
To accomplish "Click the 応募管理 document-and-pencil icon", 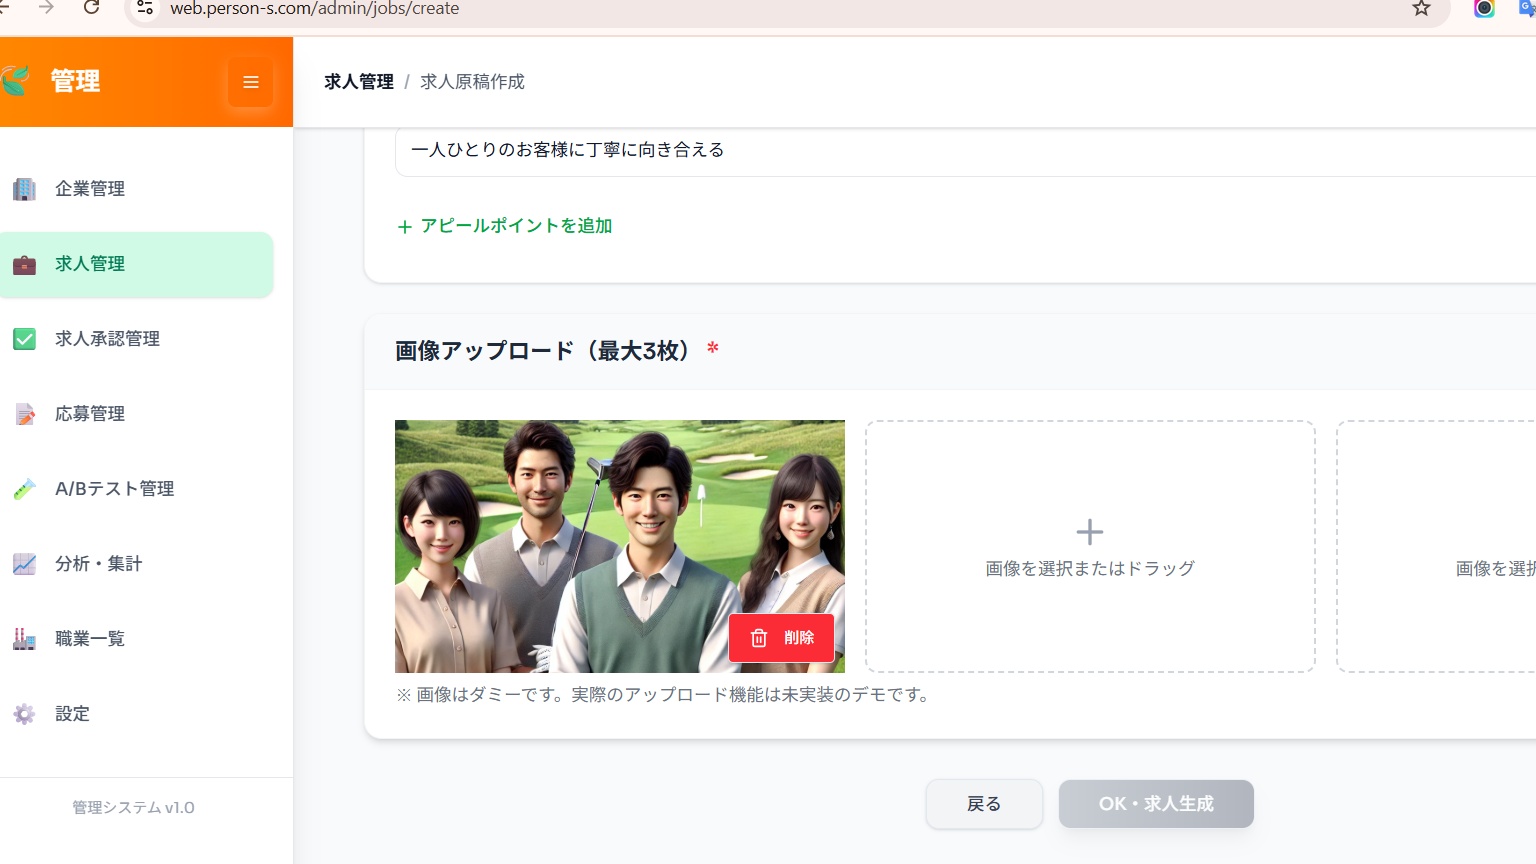I will click(x=24, y=413).
